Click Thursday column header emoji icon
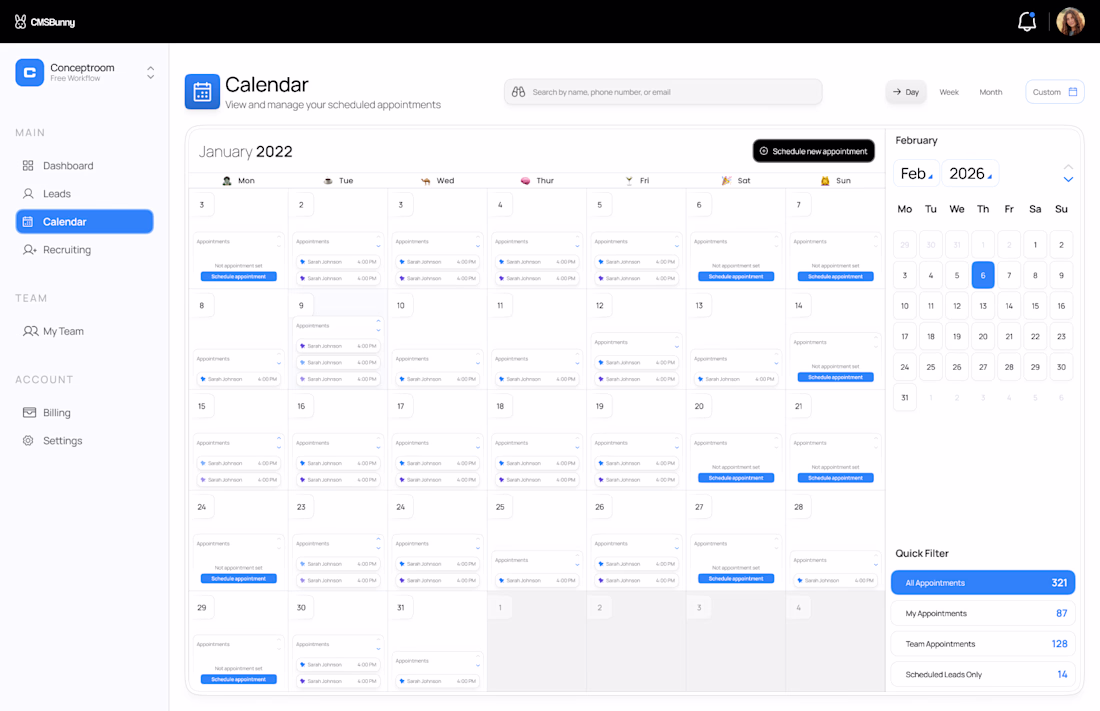 point(525,180)
